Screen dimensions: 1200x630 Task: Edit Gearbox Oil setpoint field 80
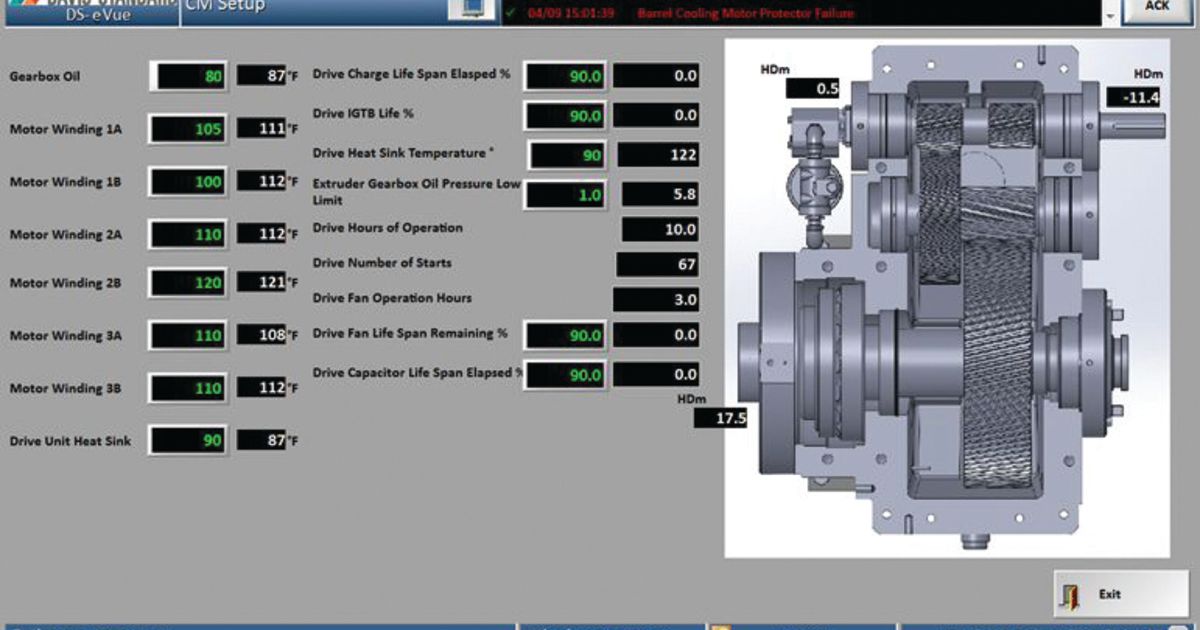point(189,76)
